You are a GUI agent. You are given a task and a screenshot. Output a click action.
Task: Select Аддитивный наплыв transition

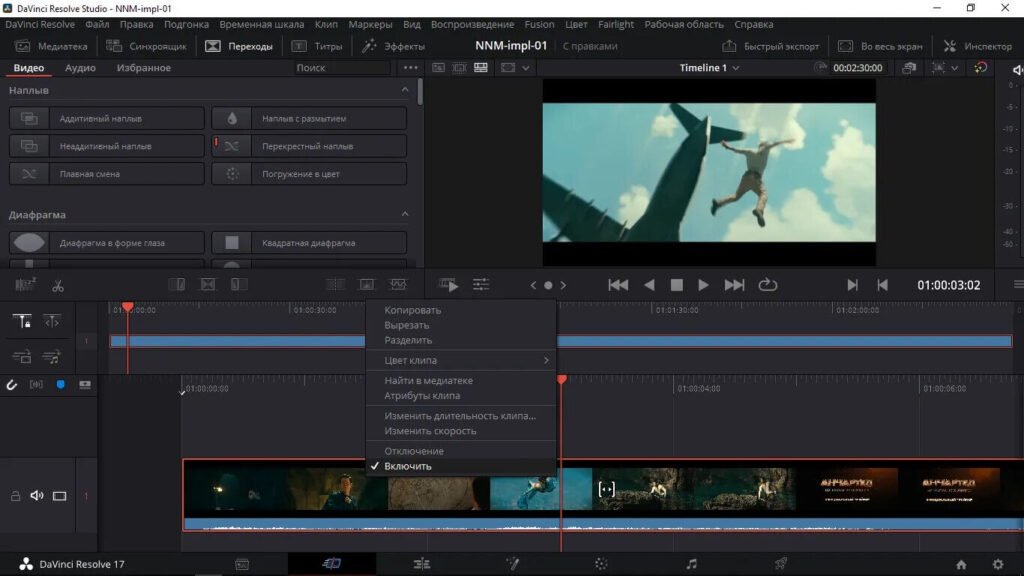106,118
